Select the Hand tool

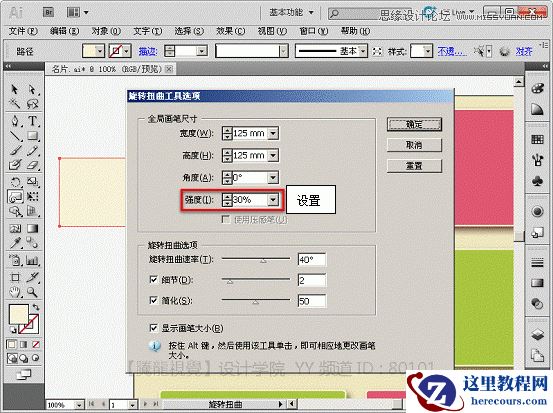14,292
